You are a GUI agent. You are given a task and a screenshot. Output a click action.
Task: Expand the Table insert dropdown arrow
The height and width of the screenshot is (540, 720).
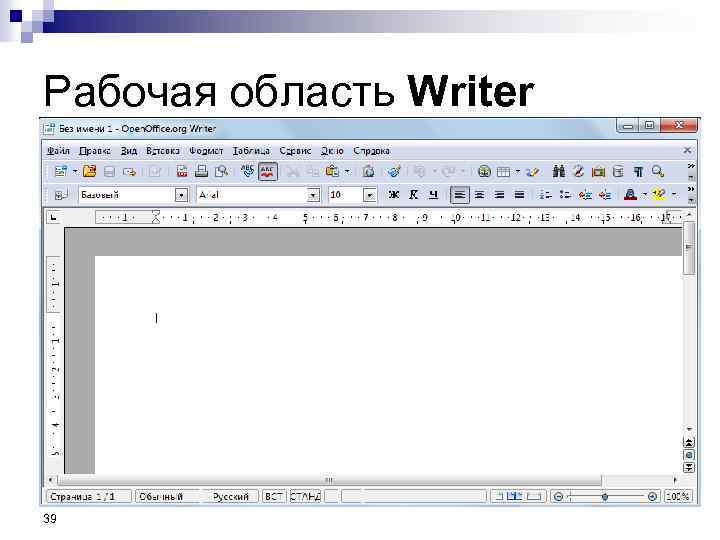[x=518, y=172]
